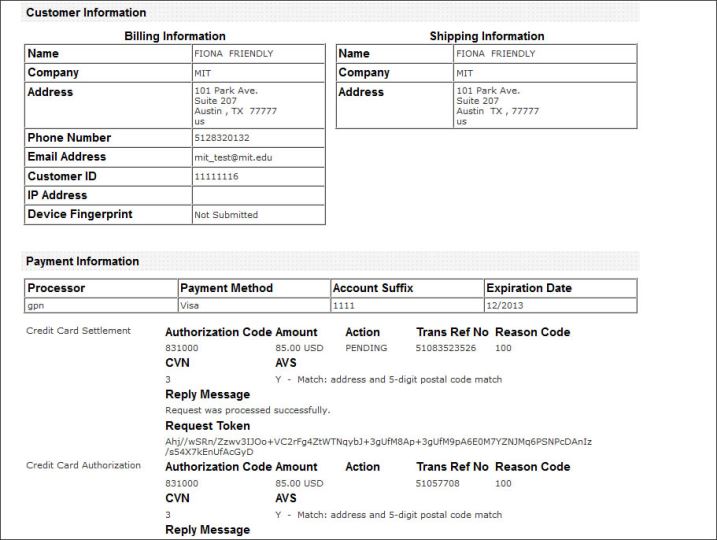Click the Visa payment method cell

(190, 305)
